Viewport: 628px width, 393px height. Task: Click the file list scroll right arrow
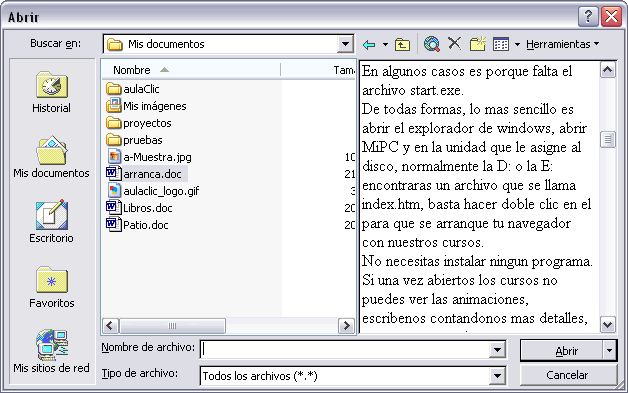pyautogui.click(x=346, y=326)
